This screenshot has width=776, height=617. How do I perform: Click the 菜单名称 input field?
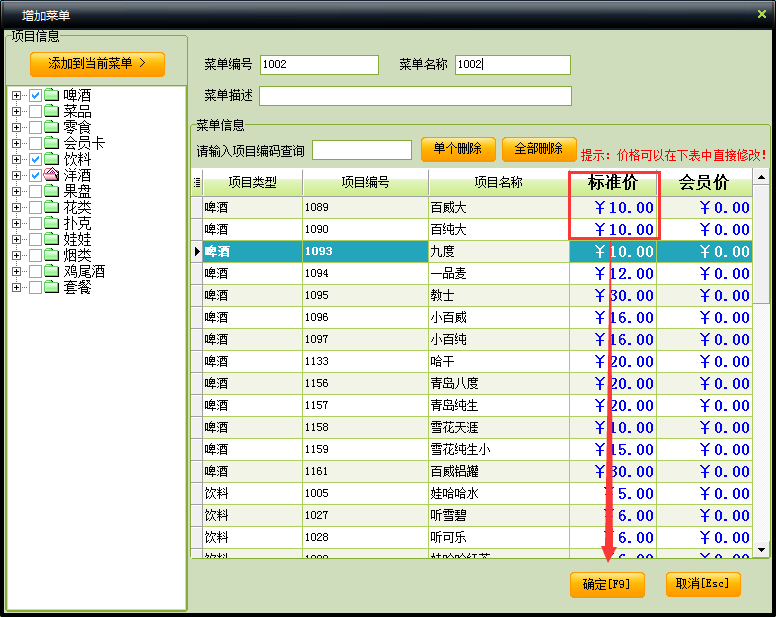click(x=513, y=65)
